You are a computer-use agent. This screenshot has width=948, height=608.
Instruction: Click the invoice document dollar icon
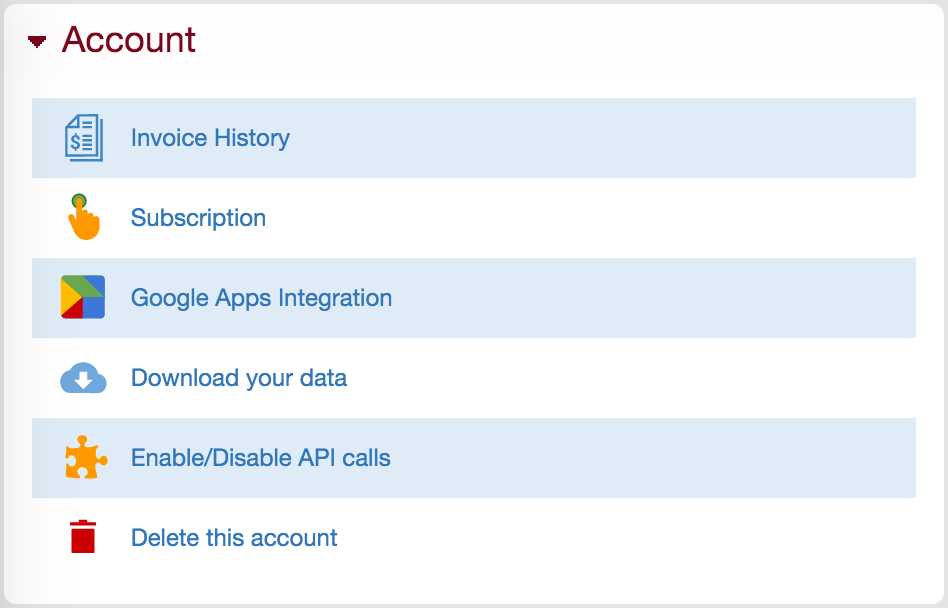click(x=83, y=138)
